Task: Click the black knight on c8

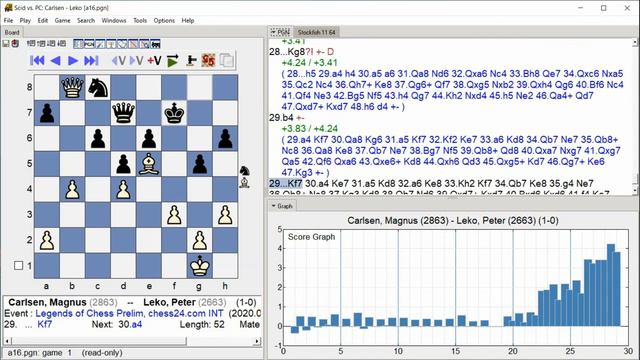Action: pos(98,87)
